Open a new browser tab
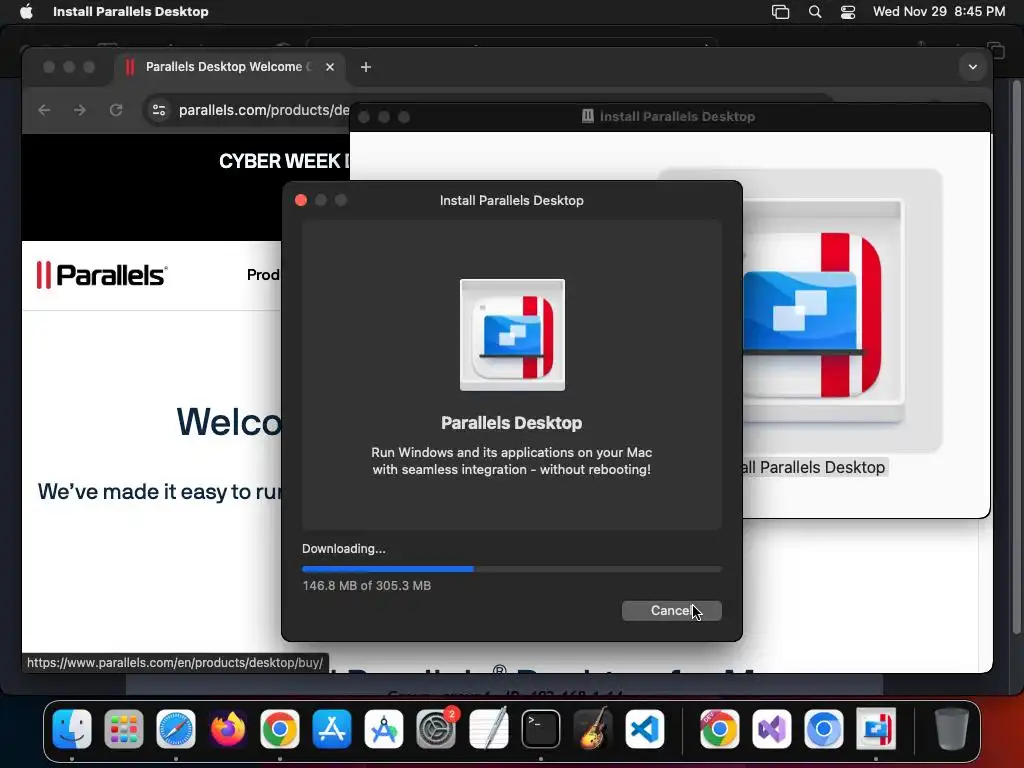The height and width of the screenshot is (768, 1024). coord(366,67)
